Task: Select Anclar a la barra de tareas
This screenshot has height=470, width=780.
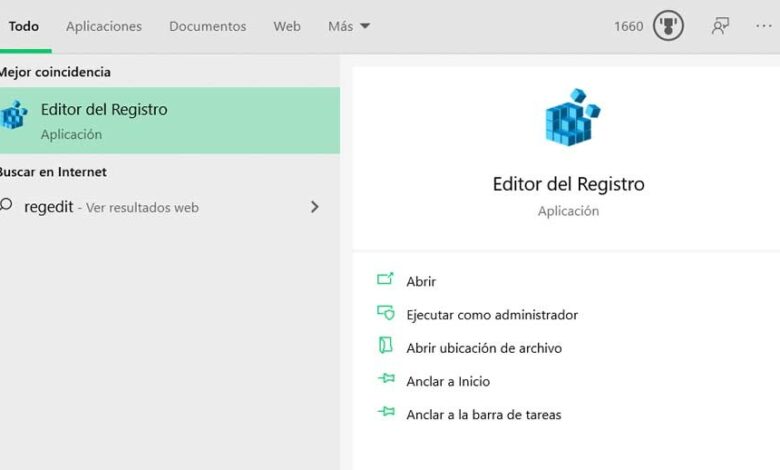Action: (484, 415)
